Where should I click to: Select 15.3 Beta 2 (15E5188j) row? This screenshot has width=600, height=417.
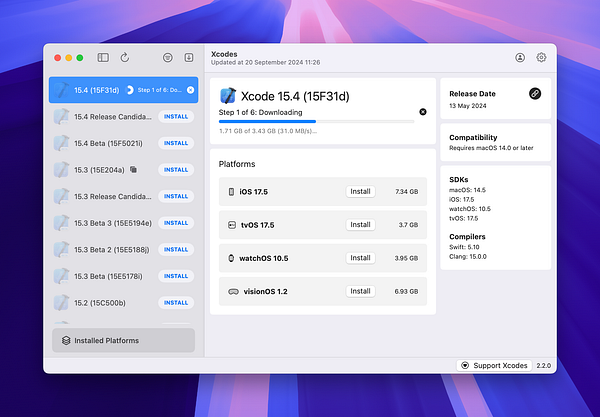(x=123, y=249)
